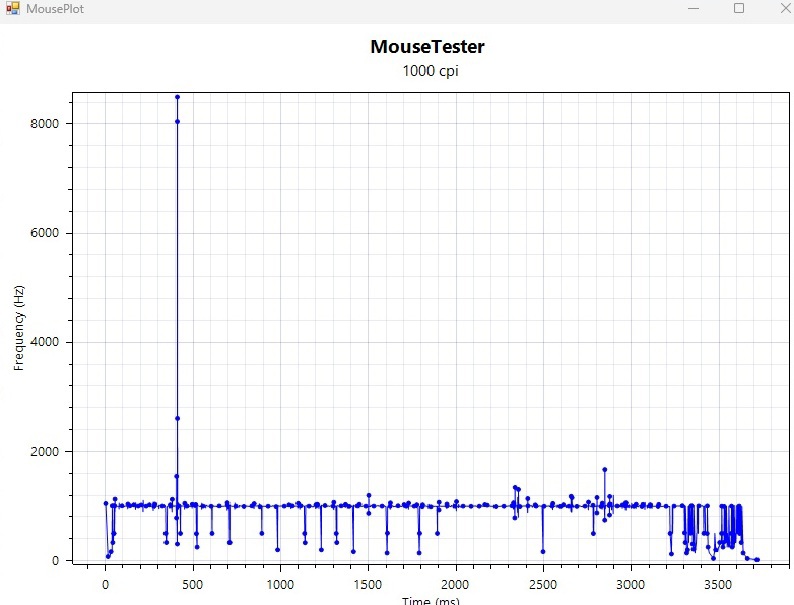Click the 2000 y-axis tick label

coord(45,452)
